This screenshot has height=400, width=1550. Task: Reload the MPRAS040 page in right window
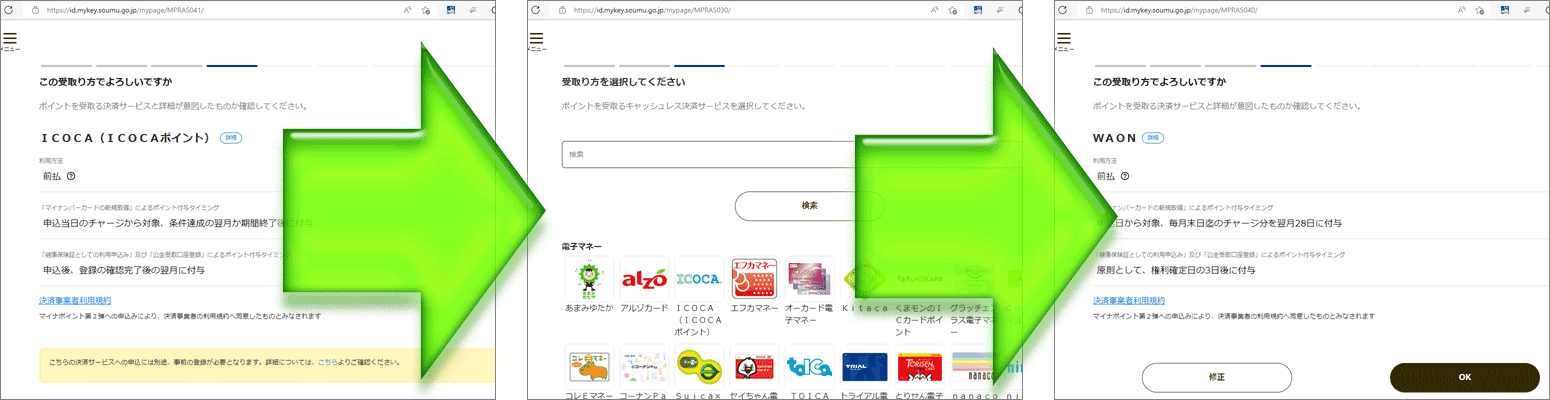point(1062,9)
